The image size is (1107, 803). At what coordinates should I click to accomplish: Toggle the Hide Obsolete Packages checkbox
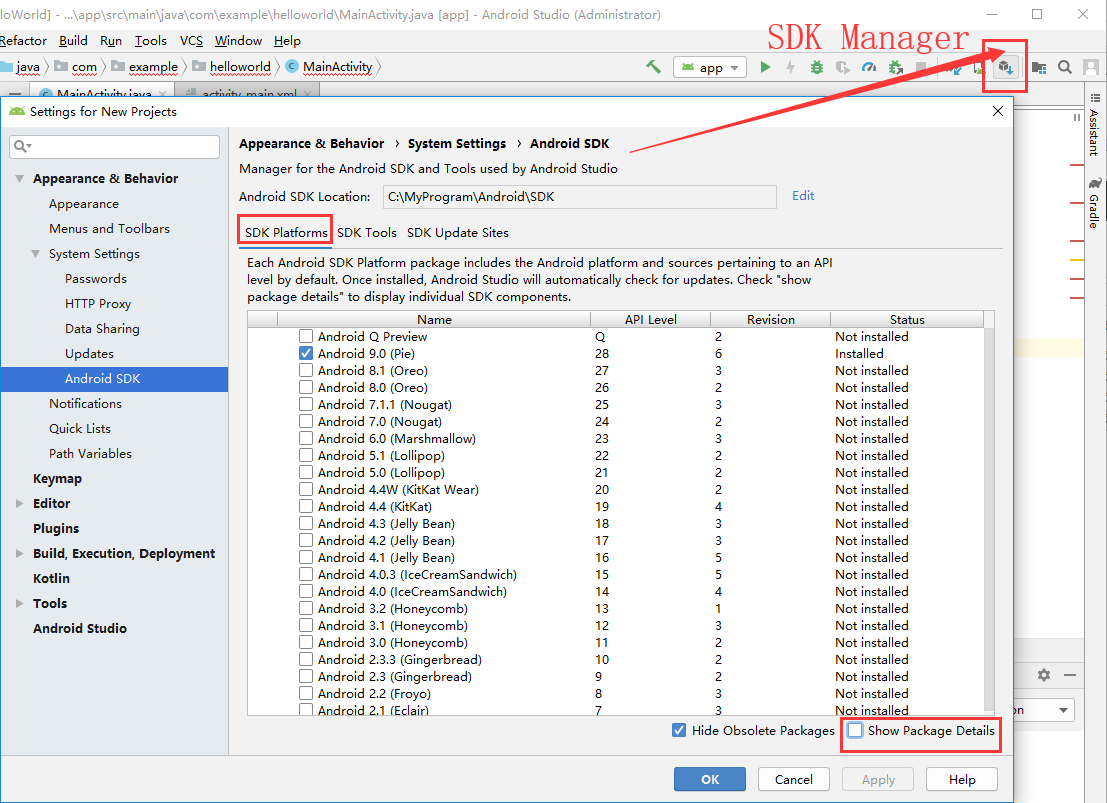(678, 730)
